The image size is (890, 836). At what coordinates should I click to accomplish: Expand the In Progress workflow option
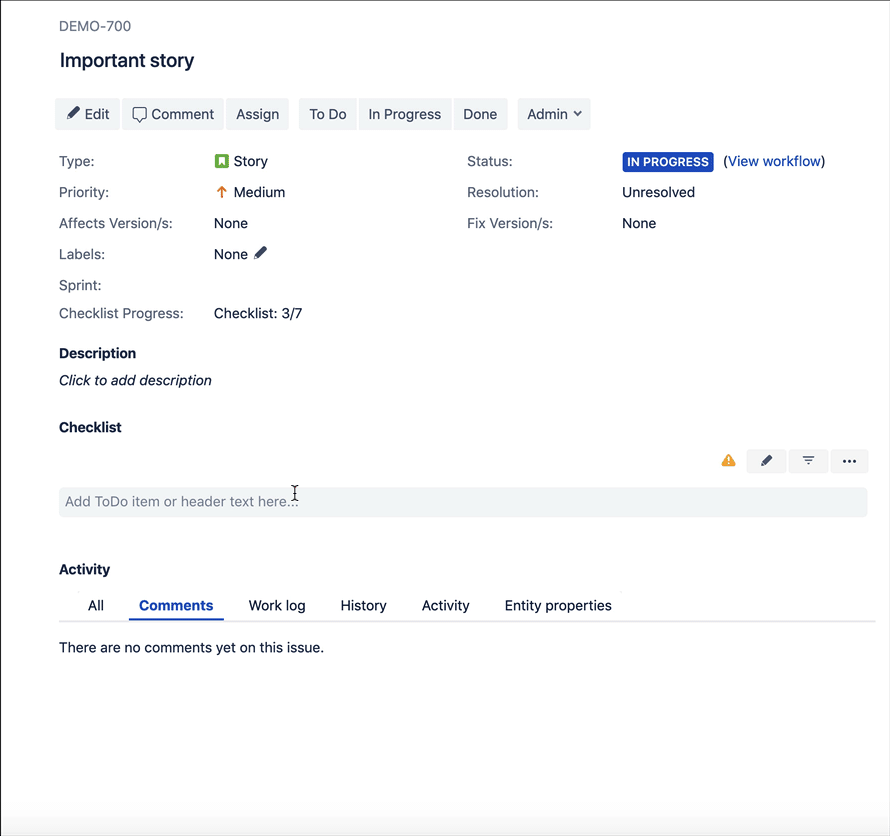coord(404,114)
